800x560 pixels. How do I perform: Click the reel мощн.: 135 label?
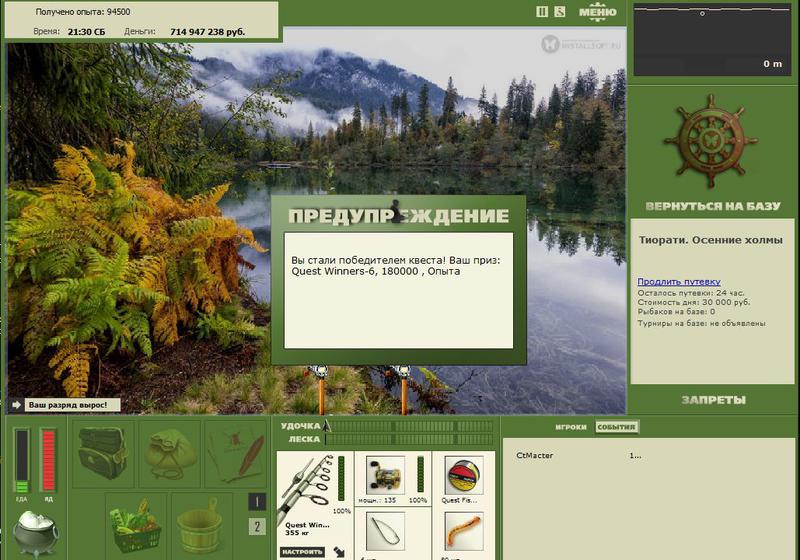[x=377, y=500]
